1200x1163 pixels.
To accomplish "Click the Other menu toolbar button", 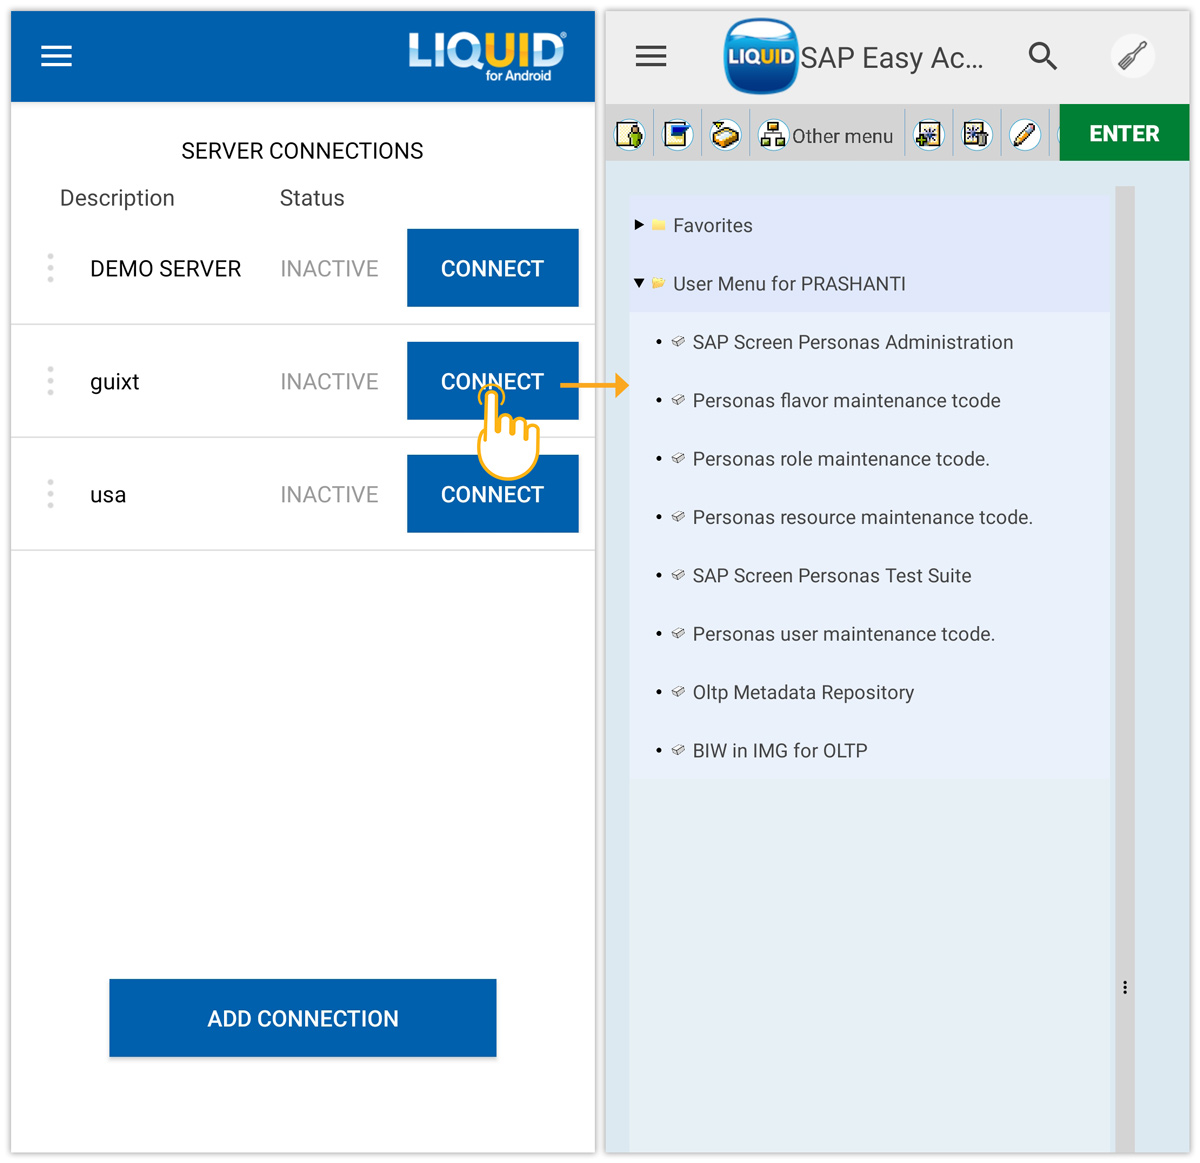I will click(x=826, y=135).
